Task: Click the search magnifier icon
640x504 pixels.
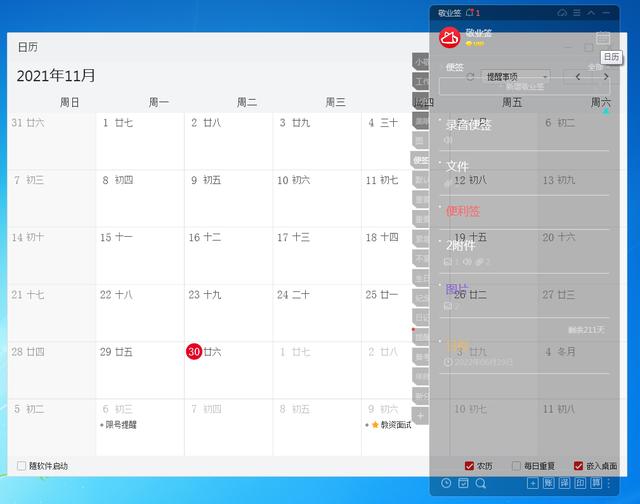Action: pos(480,483)
